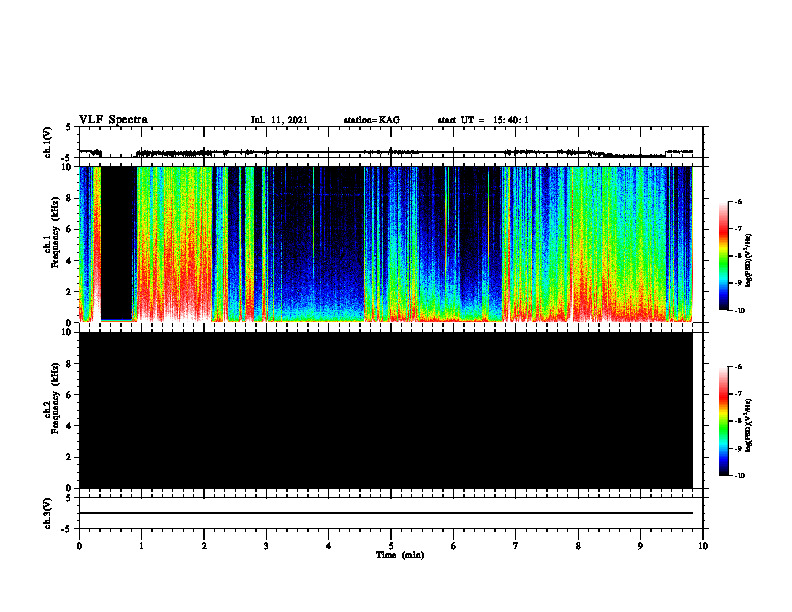Click the "3" tick label on Time axis
Viewport: 792px width, 612px height.
click(x=266, y=546)
